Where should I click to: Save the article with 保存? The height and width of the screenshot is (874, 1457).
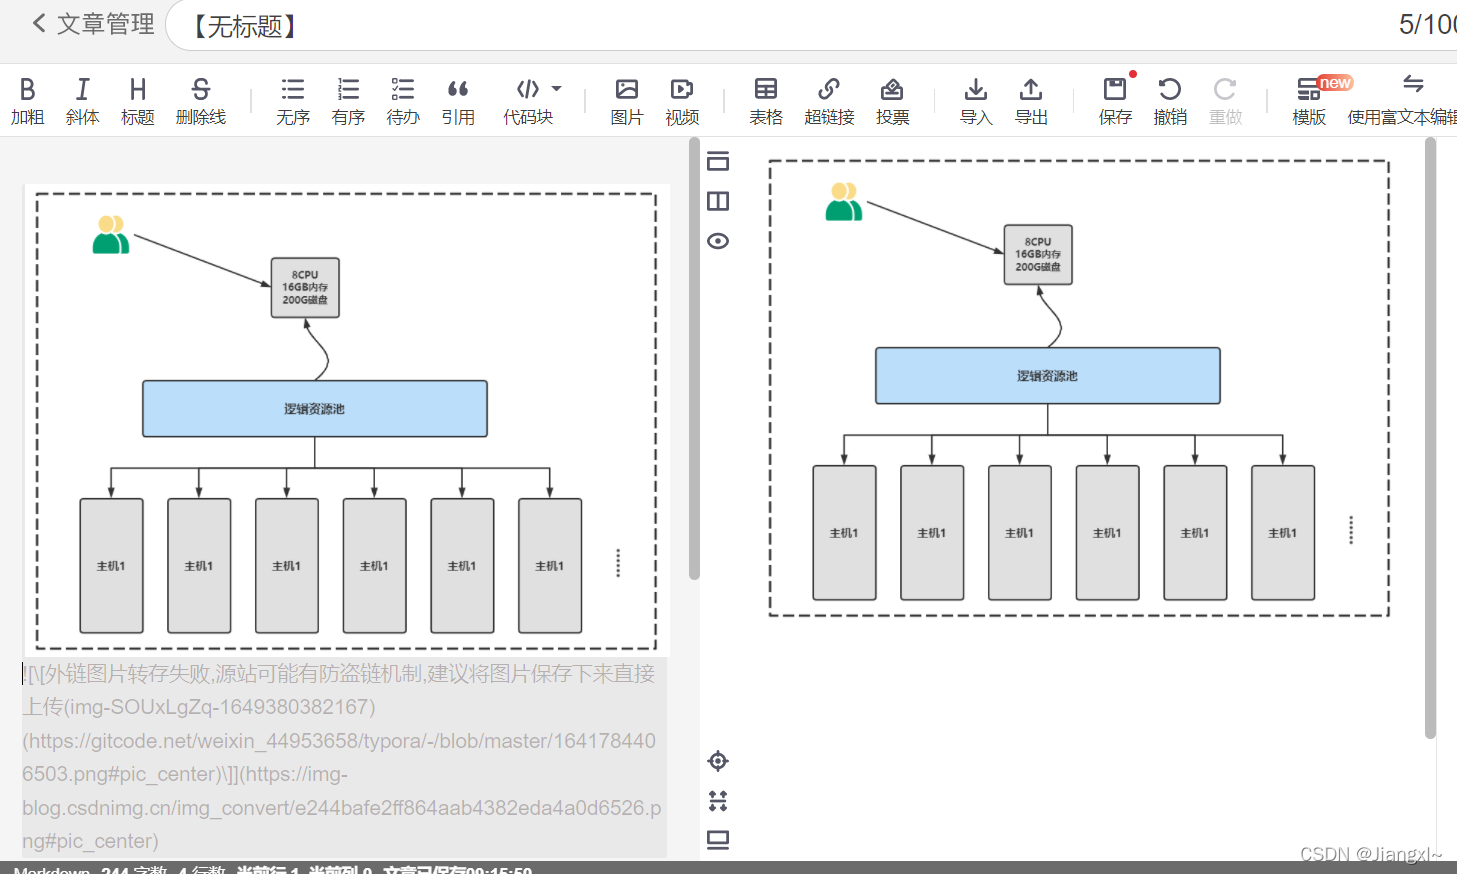(x=1115, y=102)
